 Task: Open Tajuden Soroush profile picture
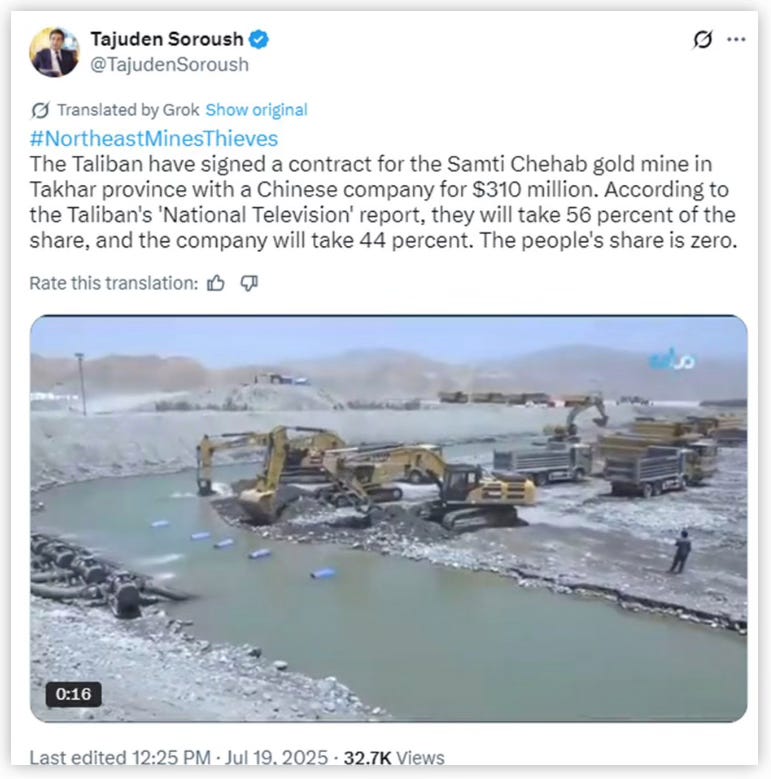click(x=54, y=52)
